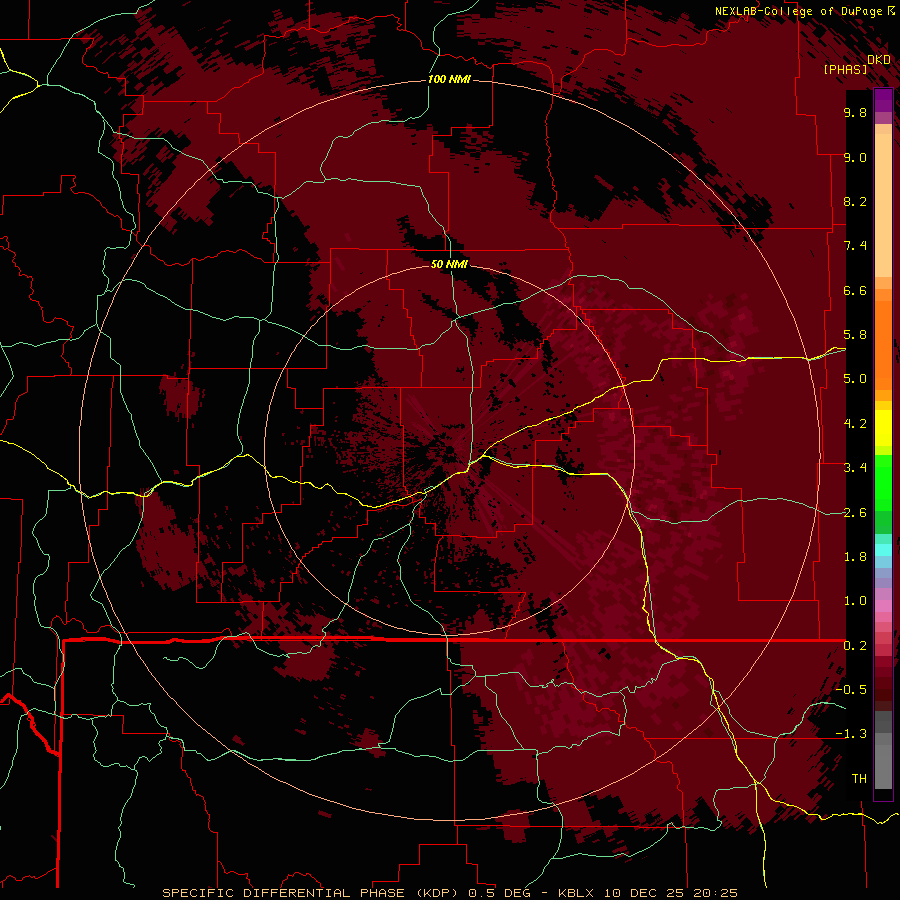Click the DKD label above color scale
Screen dimensions: 900x900
pyautogui.click(x=879, y=59)
